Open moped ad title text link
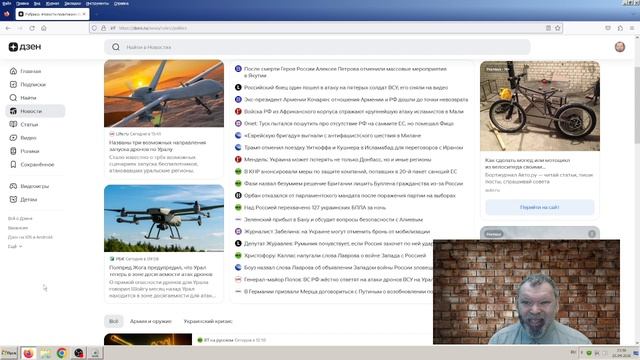640x360 pixels. tap(527, 164)
